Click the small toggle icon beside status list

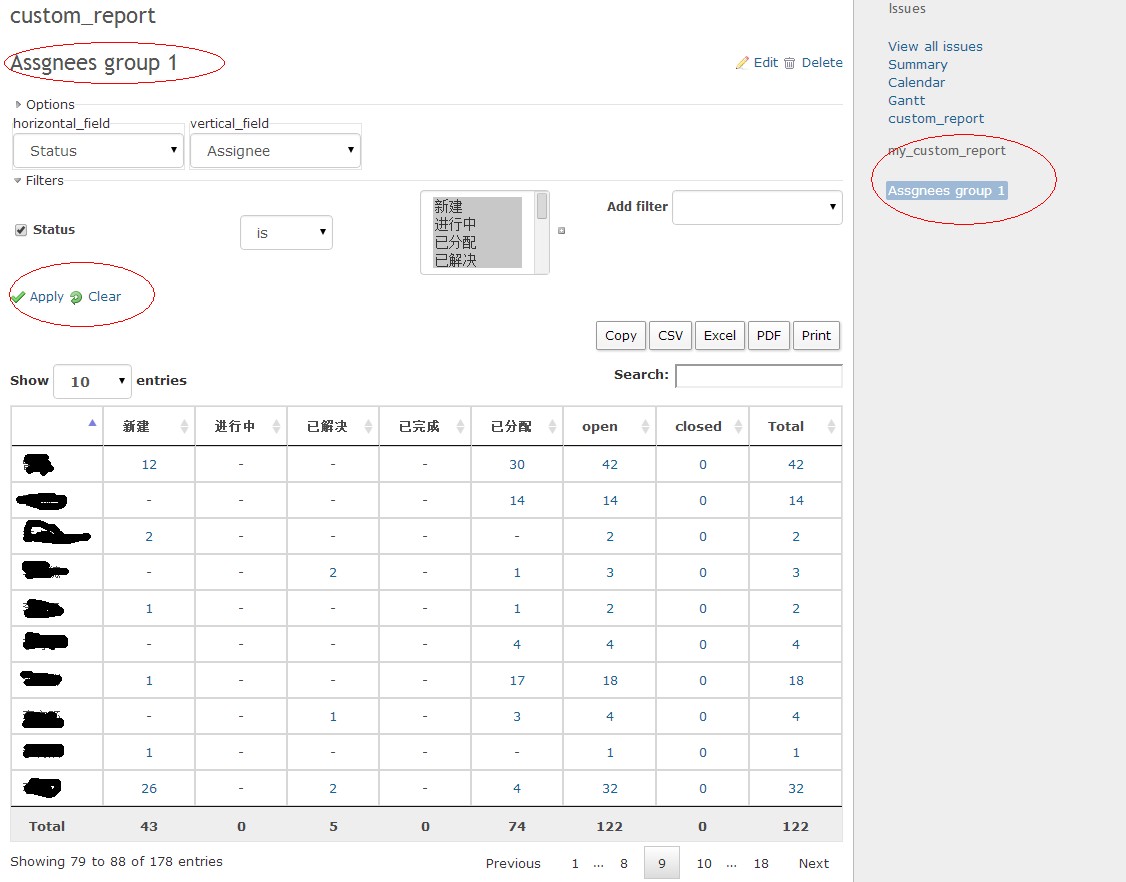coord(561,231)
